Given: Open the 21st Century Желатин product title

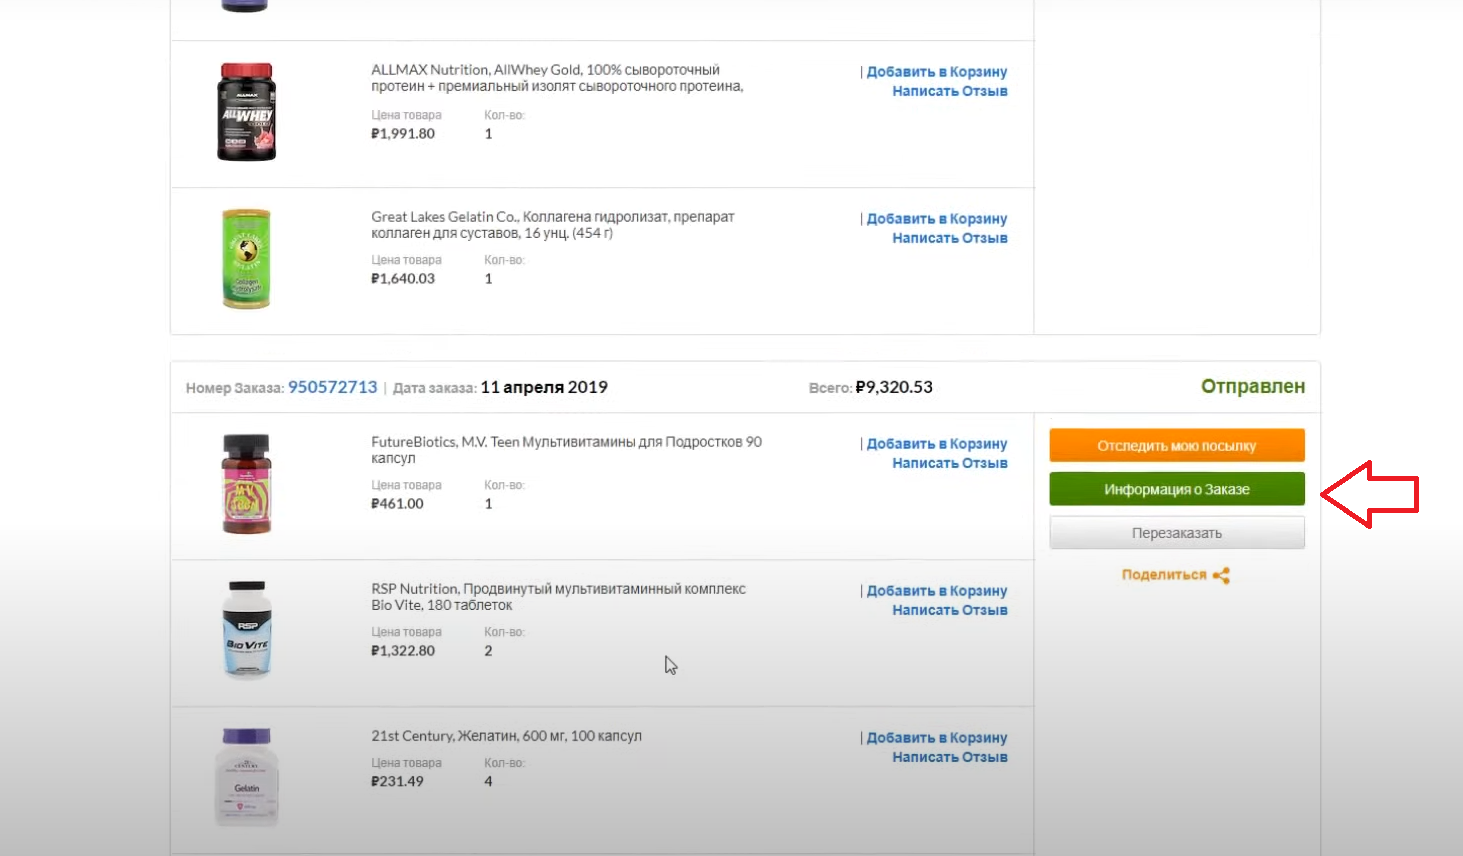Looking at the screenshot, I should tap(506, 736).
